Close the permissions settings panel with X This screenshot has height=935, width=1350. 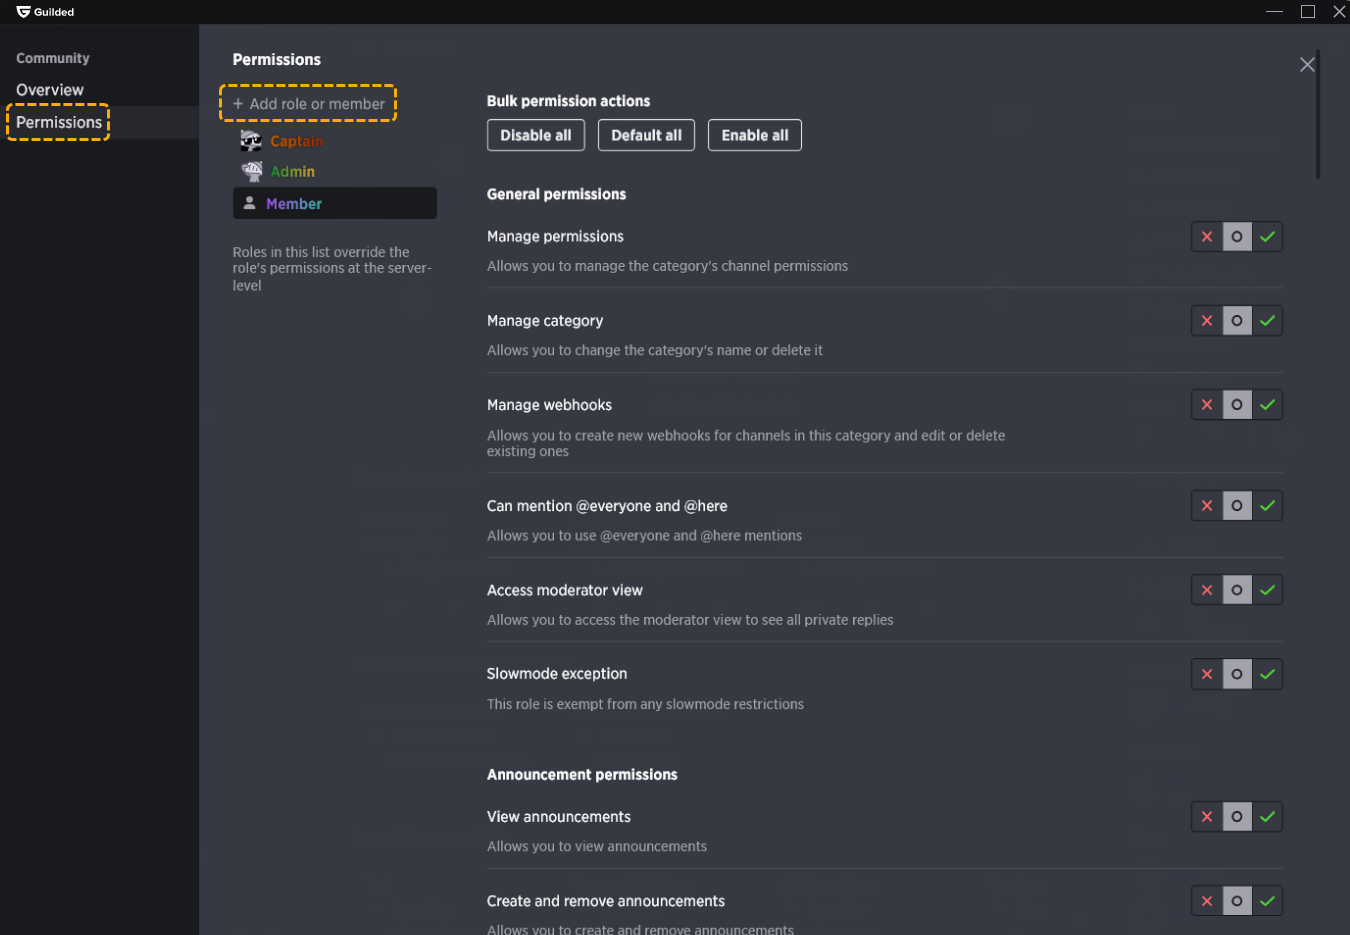click(1307, 65)
